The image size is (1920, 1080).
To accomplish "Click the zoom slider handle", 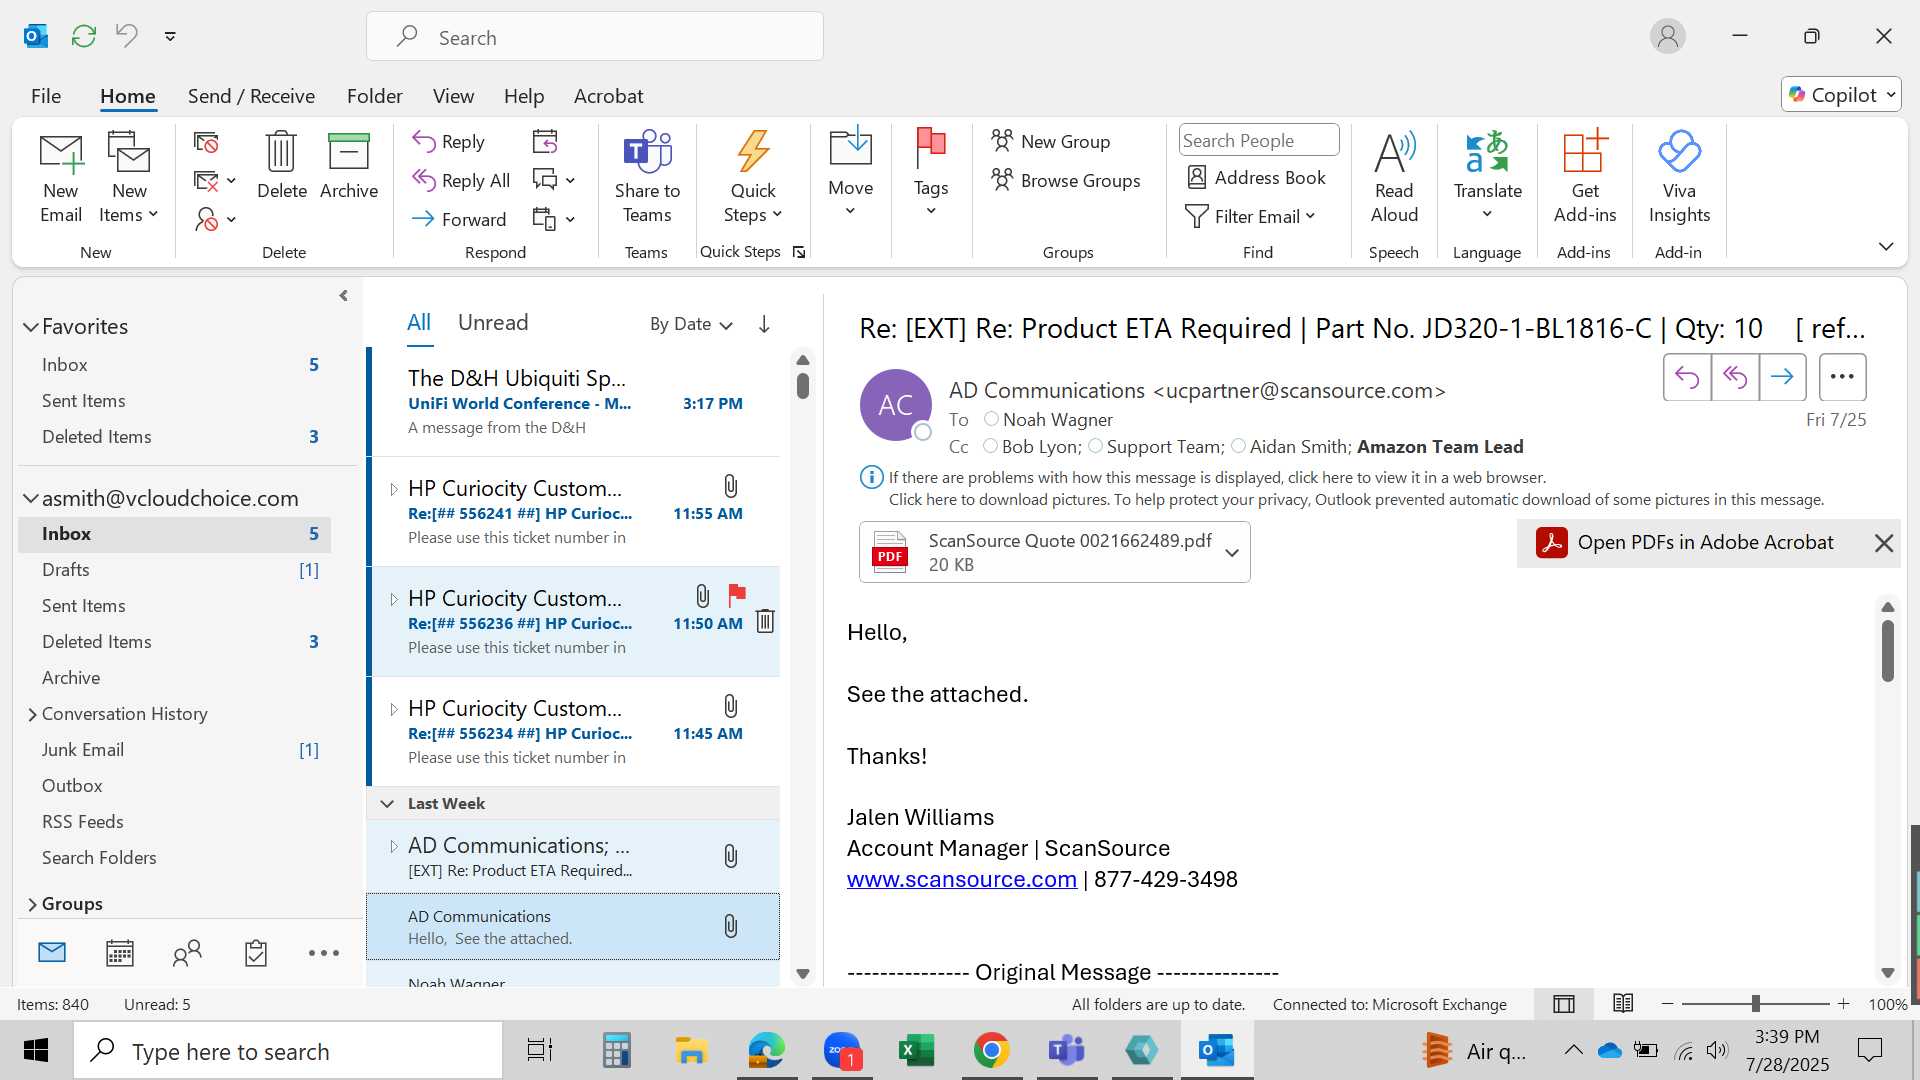I will pos(1756,1003).
